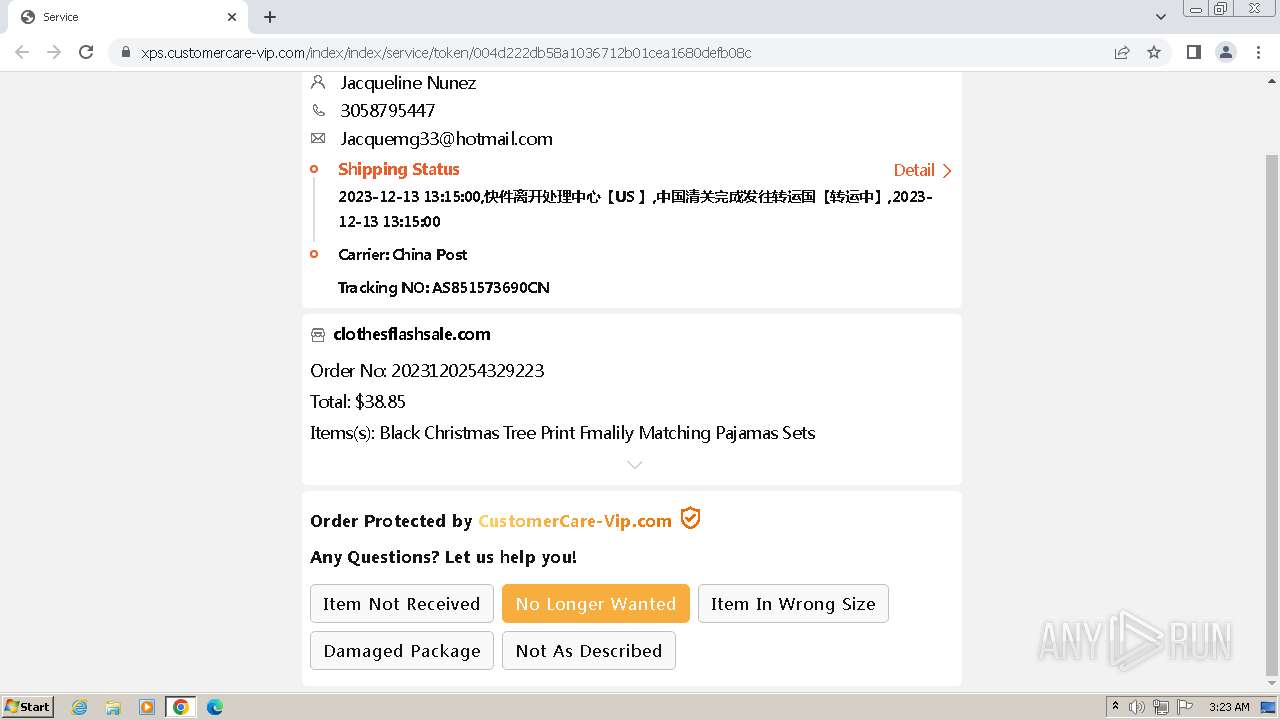Open the Windows Start button

[28, 706]
